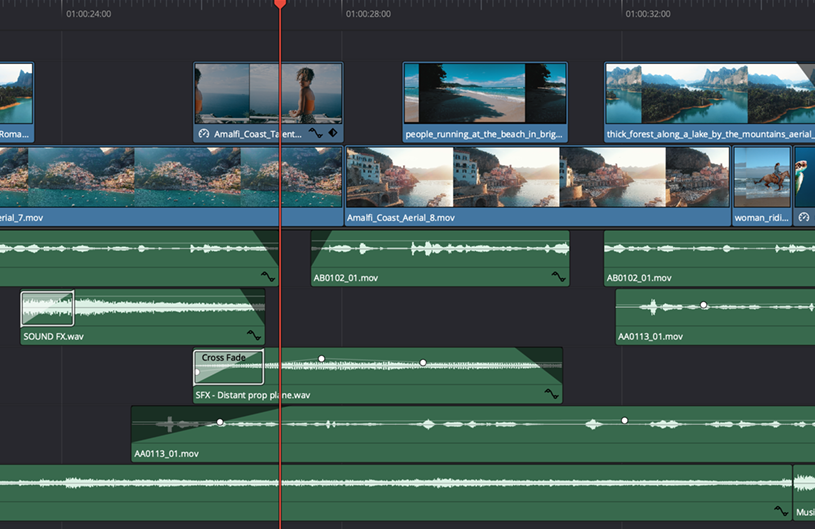The image size is (815, 529).
Task: Select Amalfi_Coast_Aerial_8.mov clip thumbnail
Action: click(x=538, y=177)
